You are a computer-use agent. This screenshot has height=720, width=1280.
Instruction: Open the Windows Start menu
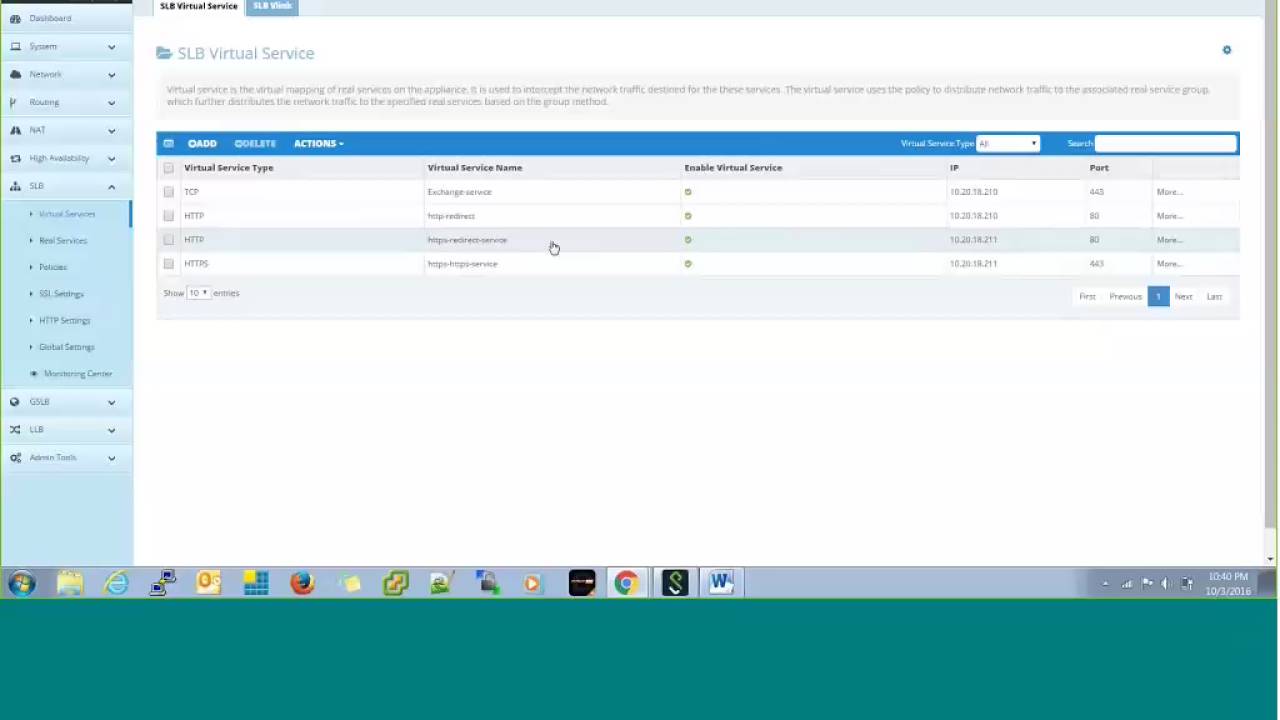point(22,582)
